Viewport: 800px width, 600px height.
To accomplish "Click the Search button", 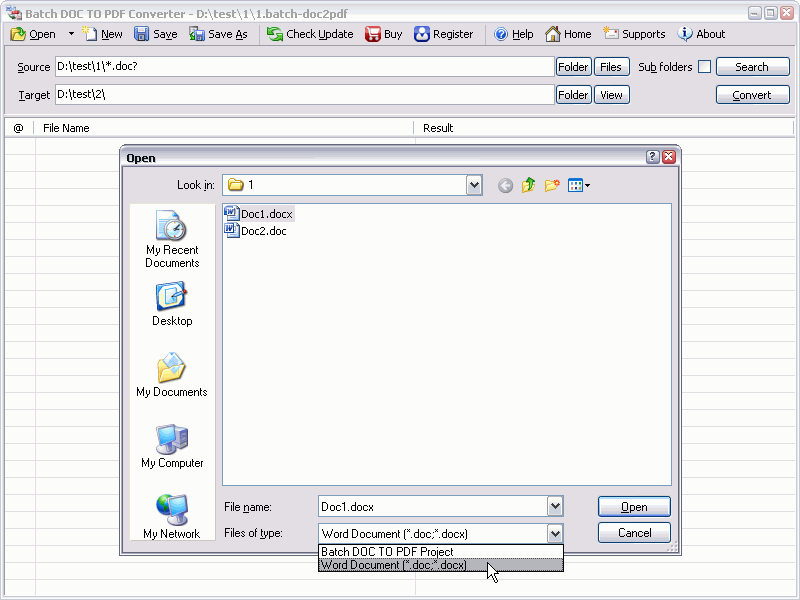I will click(753, 67).
